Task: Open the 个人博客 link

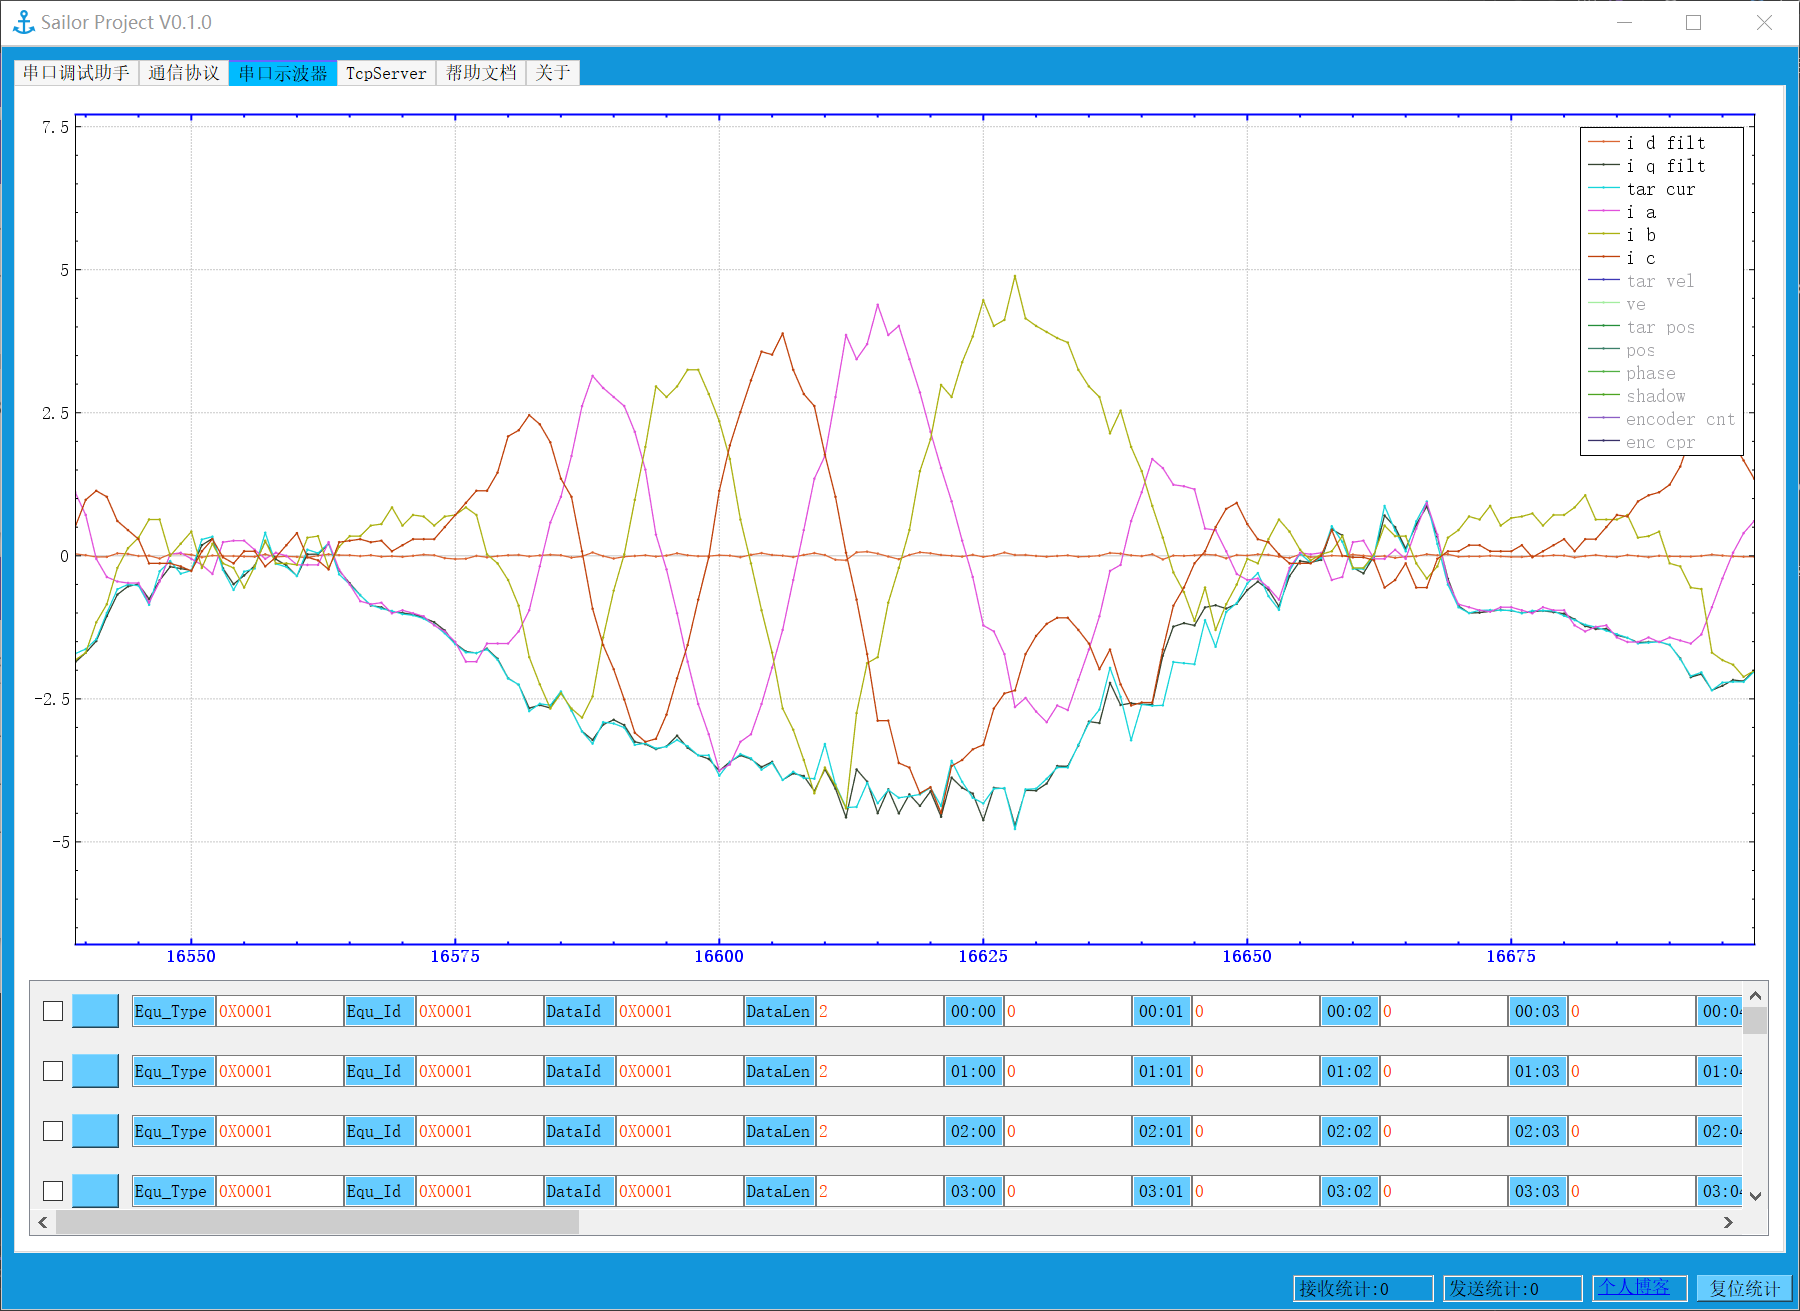Action: pyautogui.click(x=1634, y=1287)
